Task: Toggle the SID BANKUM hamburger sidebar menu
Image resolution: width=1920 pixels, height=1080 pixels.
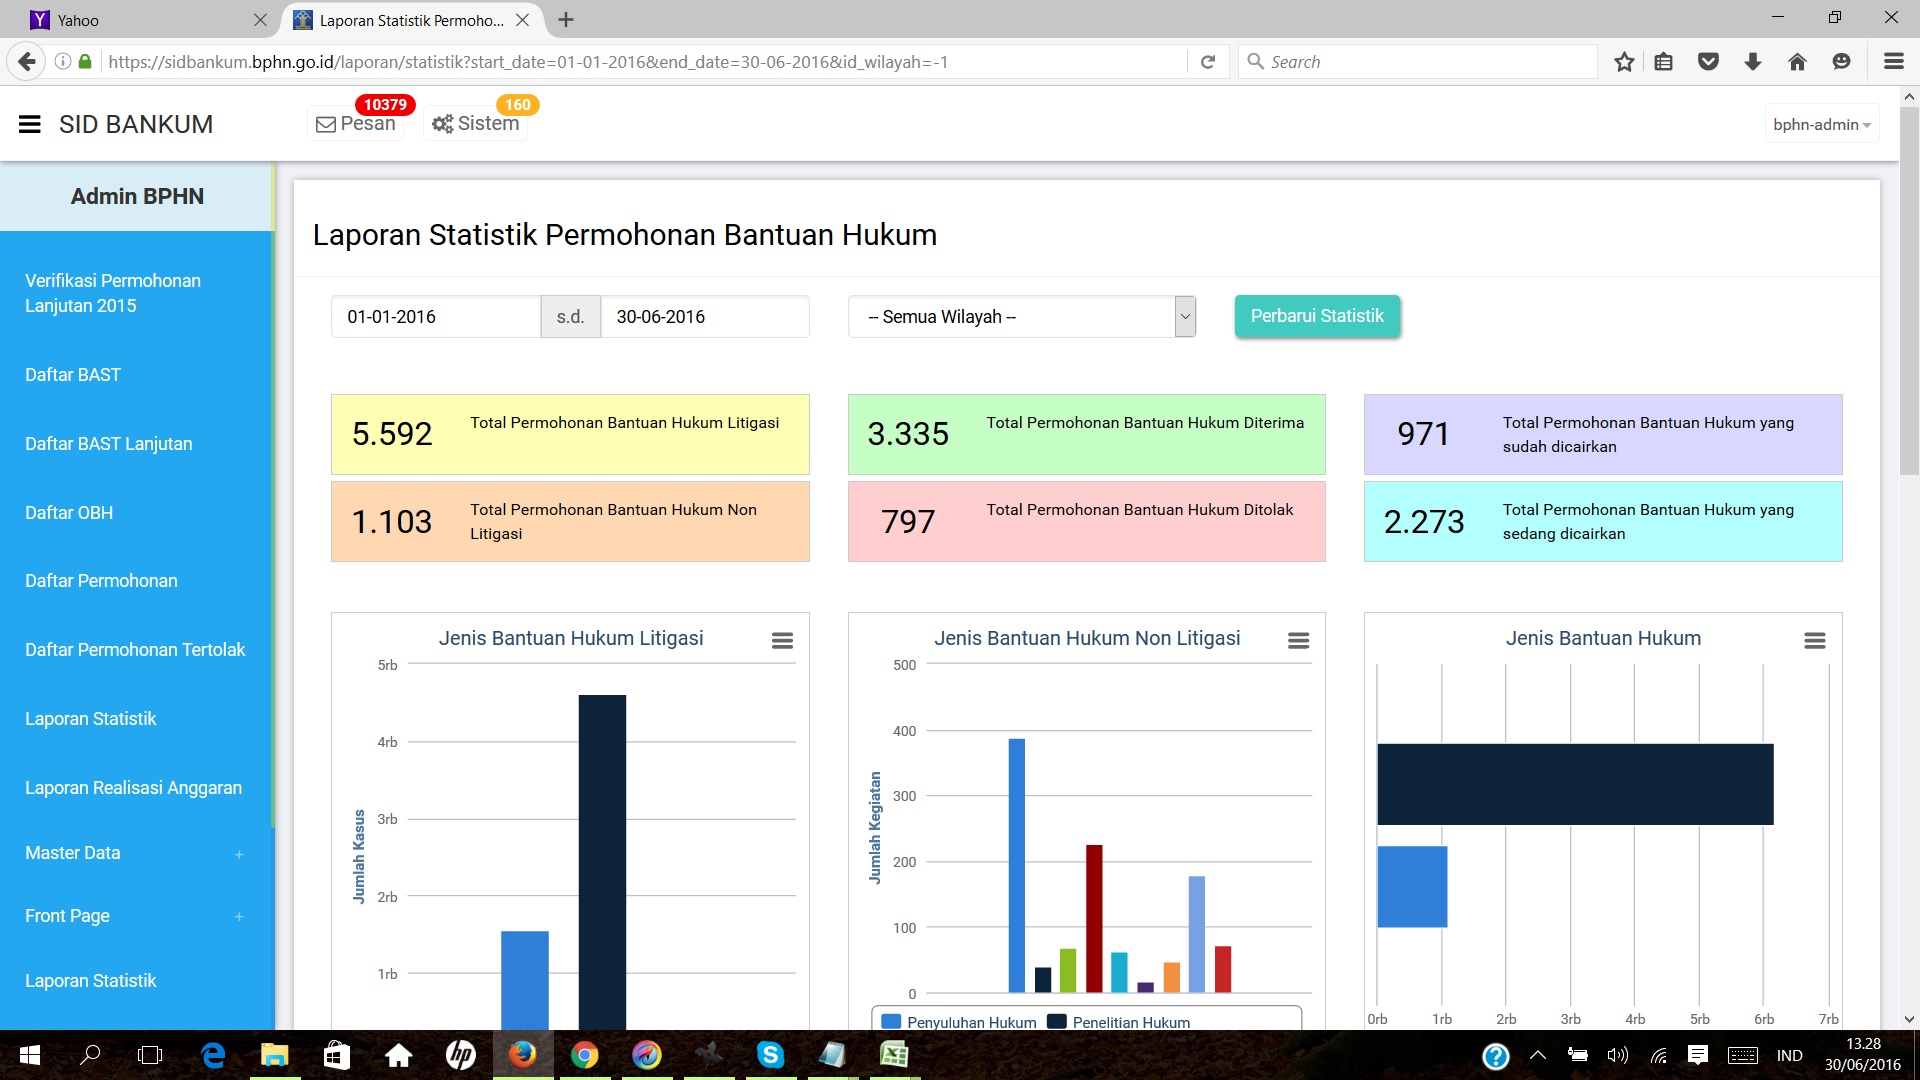Action: click(30, 125)
